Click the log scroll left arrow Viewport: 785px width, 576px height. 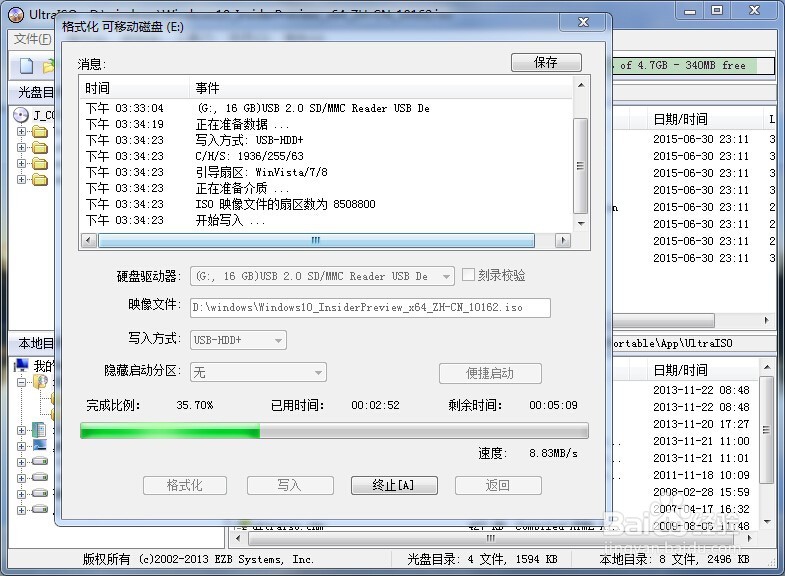[89, 240]
